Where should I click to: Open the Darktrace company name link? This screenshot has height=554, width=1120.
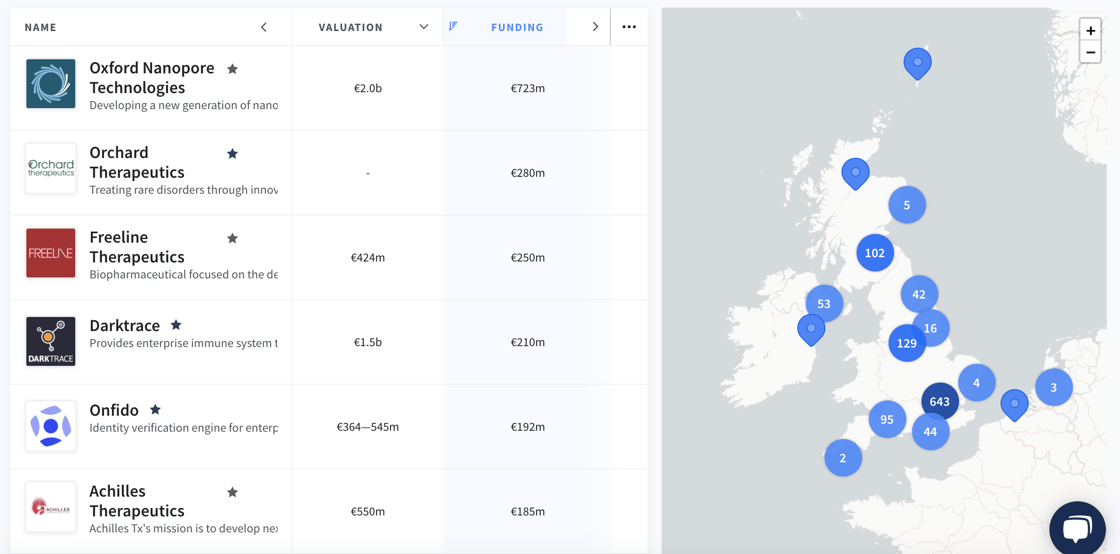[x=124, y=326]
